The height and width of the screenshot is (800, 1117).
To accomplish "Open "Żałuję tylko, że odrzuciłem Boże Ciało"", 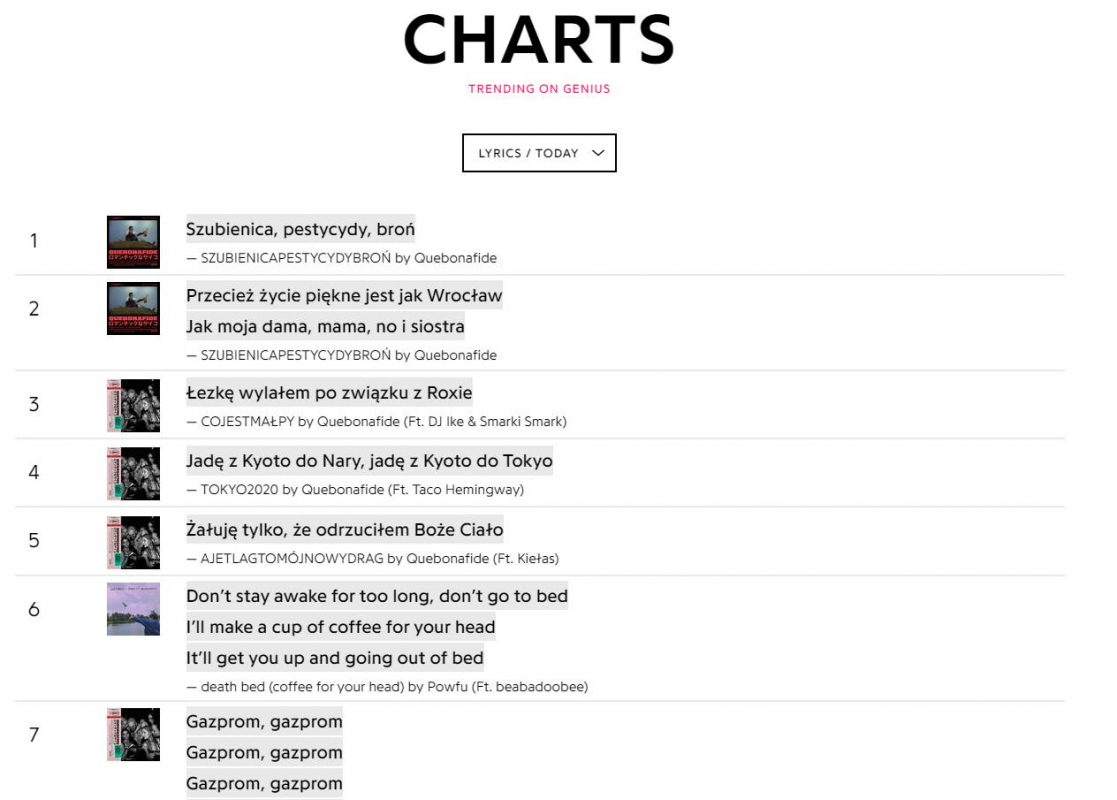I will [x=345, y=529].
